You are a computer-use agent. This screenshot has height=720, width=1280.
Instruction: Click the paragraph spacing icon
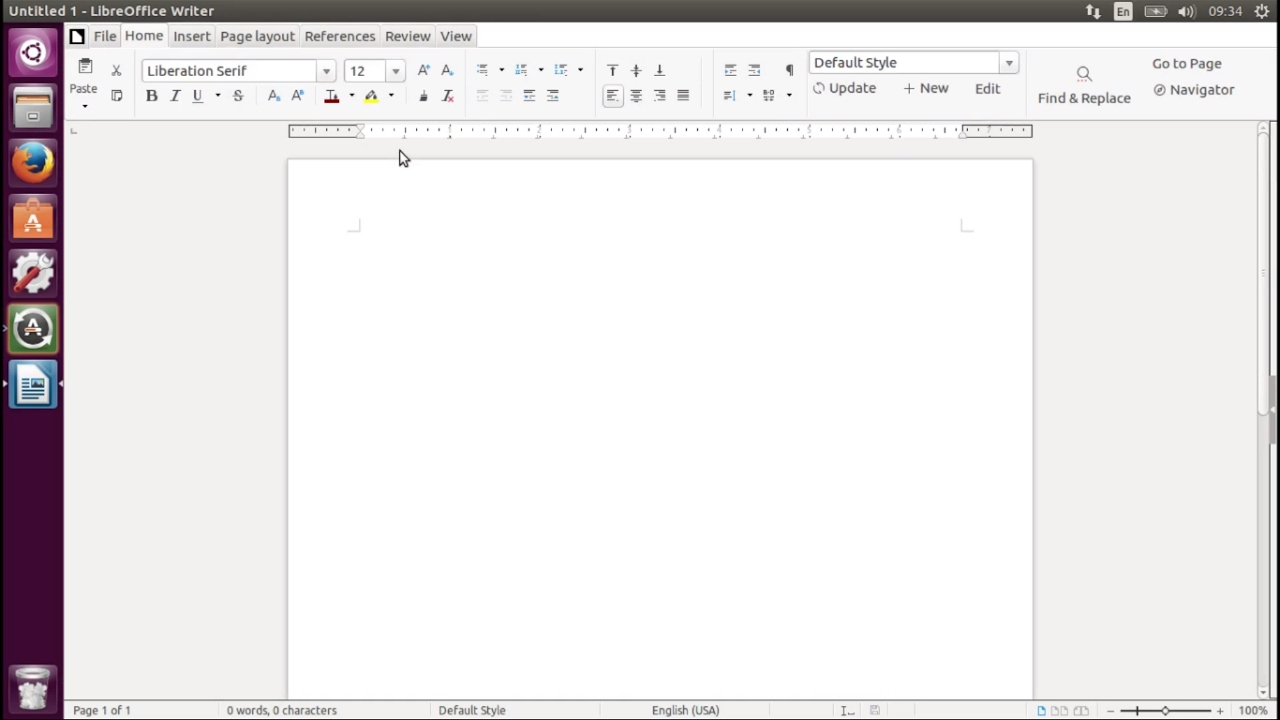(769, 96)
